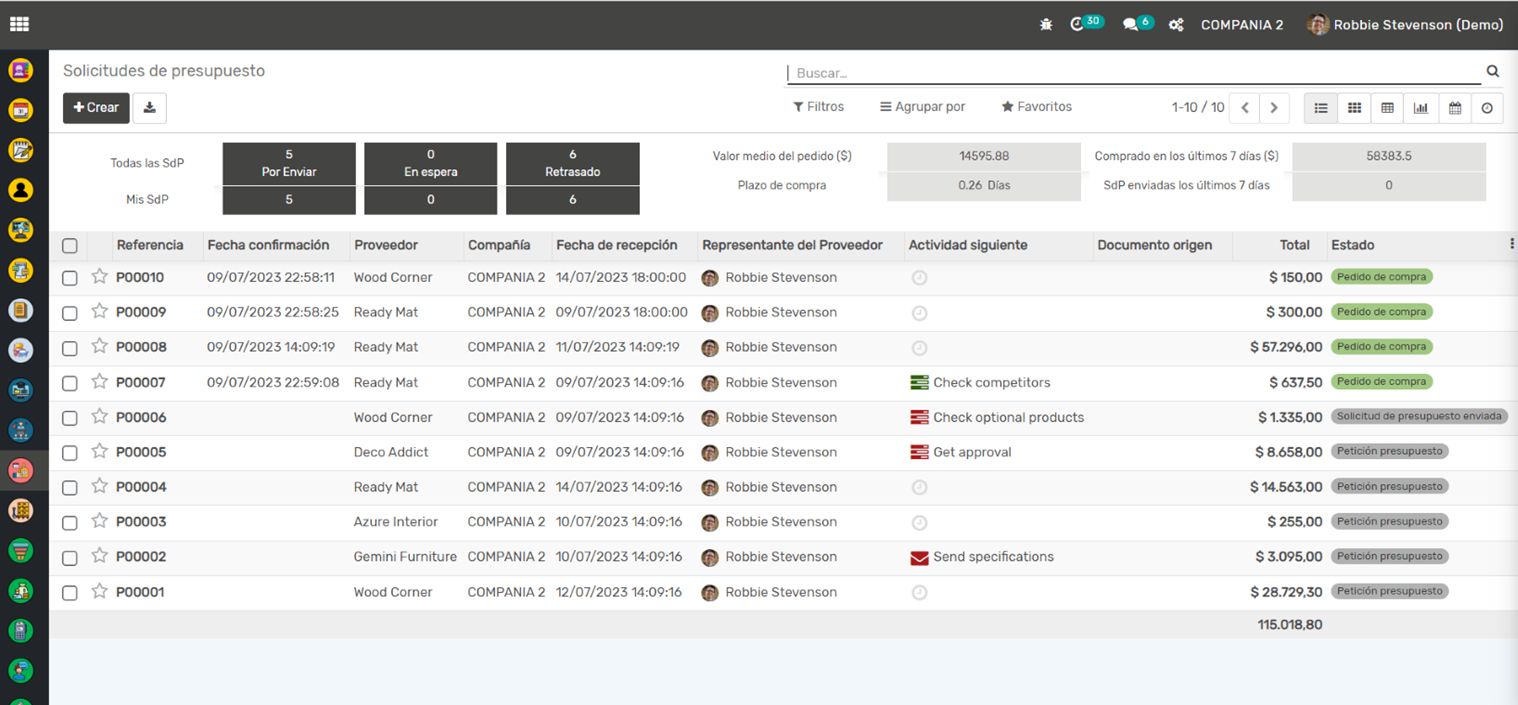Expand the Filtros dropdown

(818, 107)
